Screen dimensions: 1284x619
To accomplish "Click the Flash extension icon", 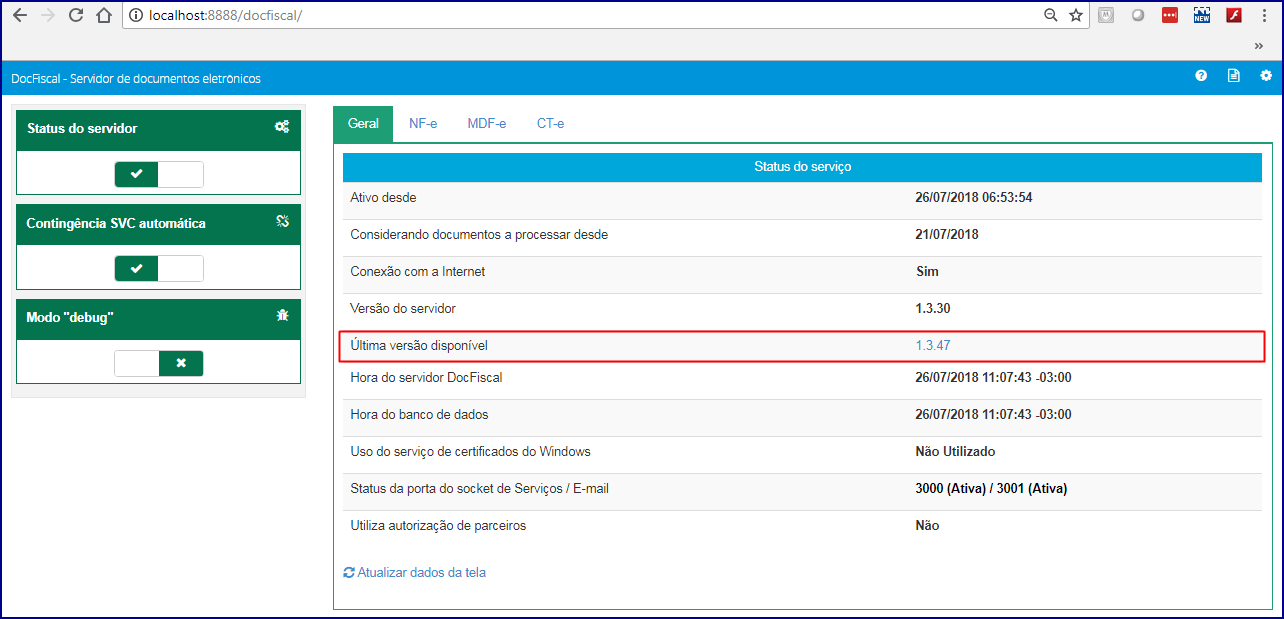I will coord(1234,15).
